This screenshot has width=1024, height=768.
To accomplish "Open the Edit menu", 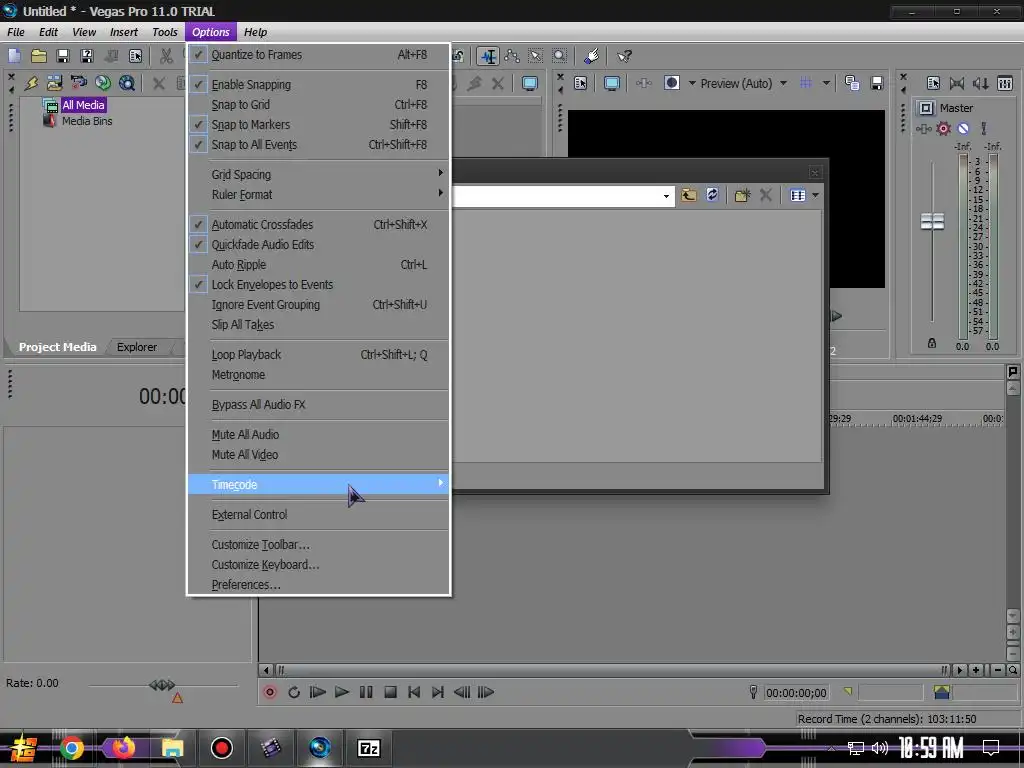I will click(x=48, y=32).
